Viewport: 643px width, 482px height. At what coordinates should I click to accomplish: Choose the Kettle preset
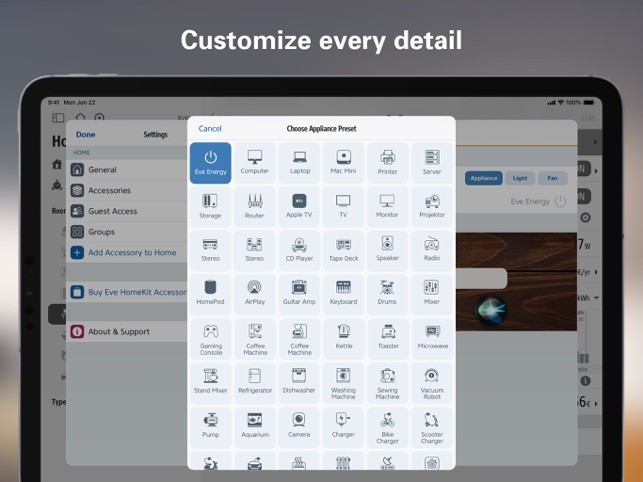point(343,339)
